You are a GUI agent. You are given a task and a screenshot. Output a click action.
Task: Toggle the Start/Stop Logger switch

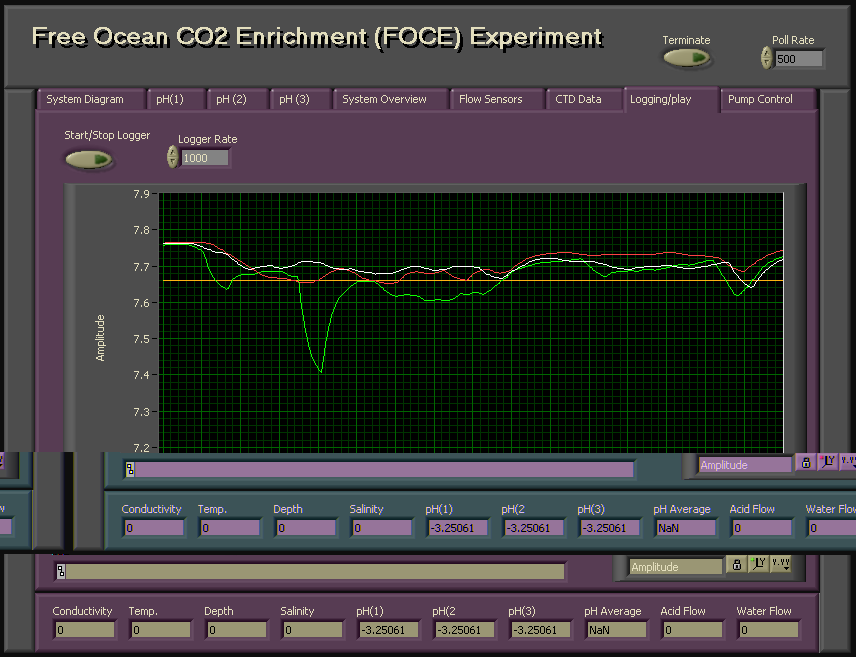pos(88,159)
